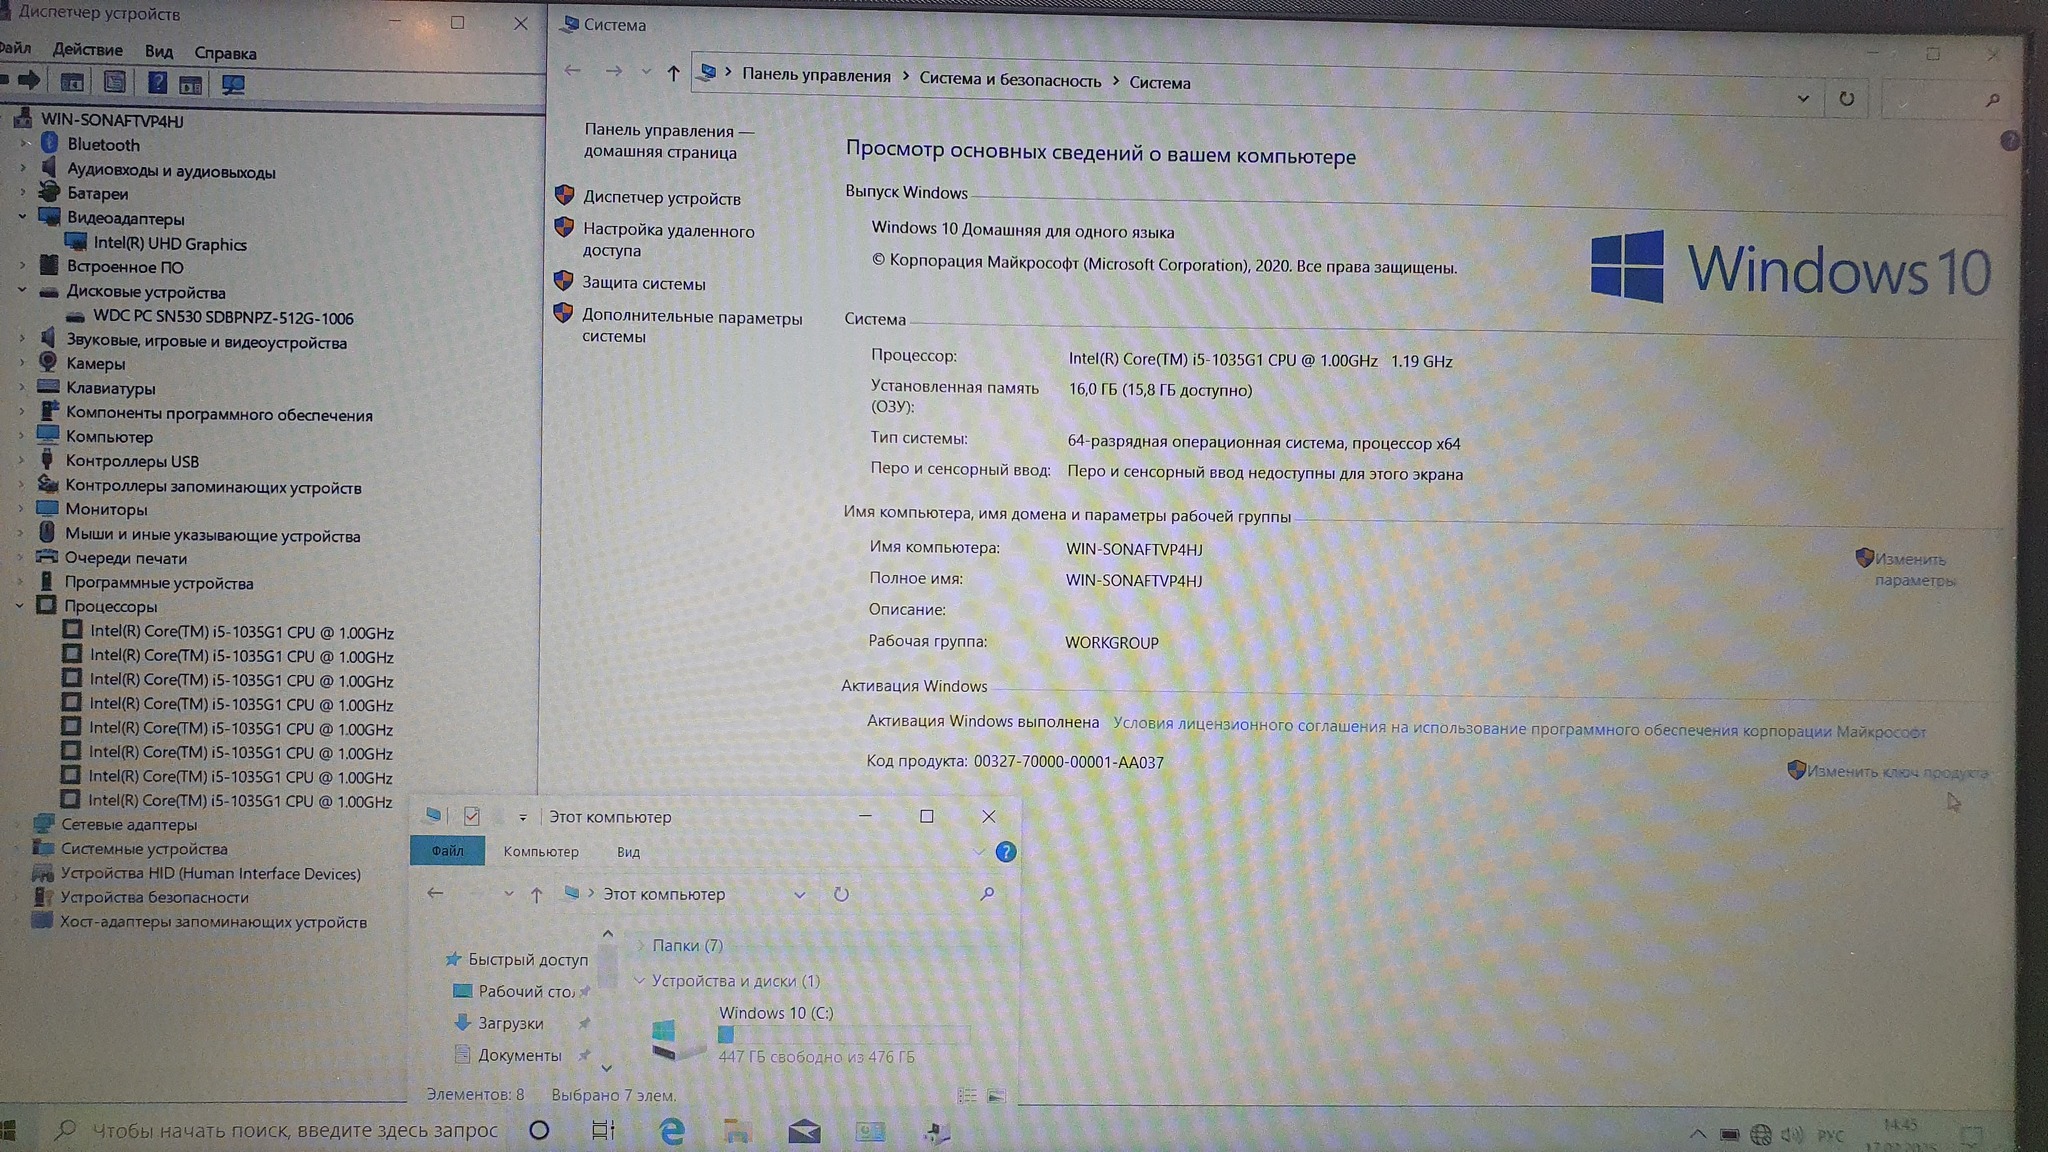Screen dimensions: 2048x1152
Task: Click Scan for hardware changes toolbar icon
Action: coord(233,84)
